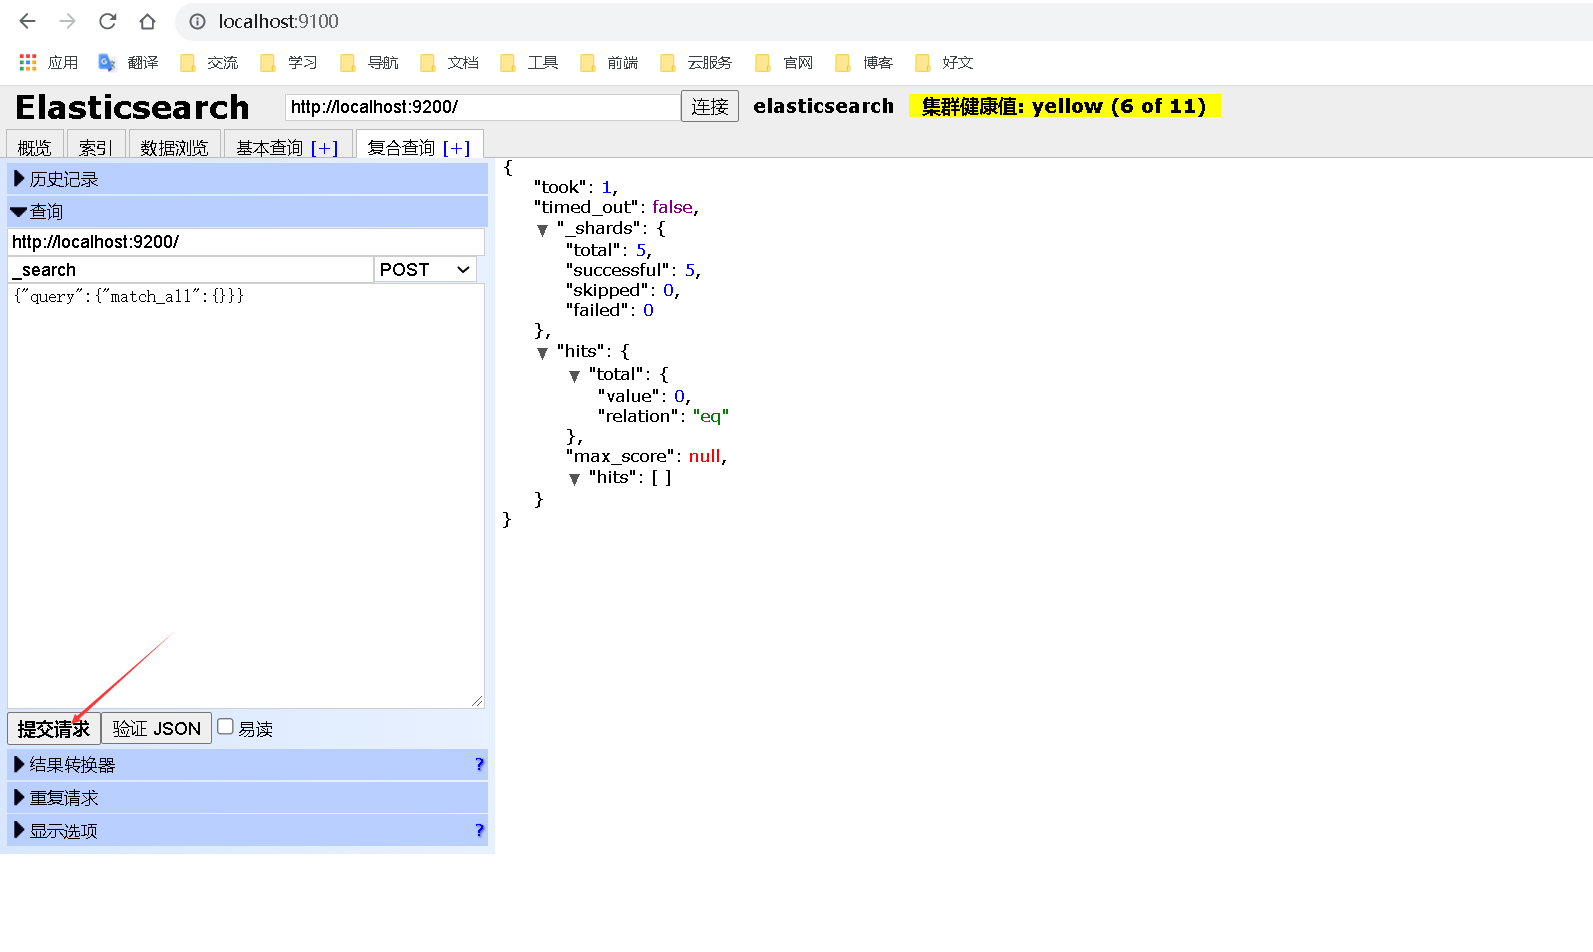
Task: Click the "timed_out" false value
Action: 672,207
